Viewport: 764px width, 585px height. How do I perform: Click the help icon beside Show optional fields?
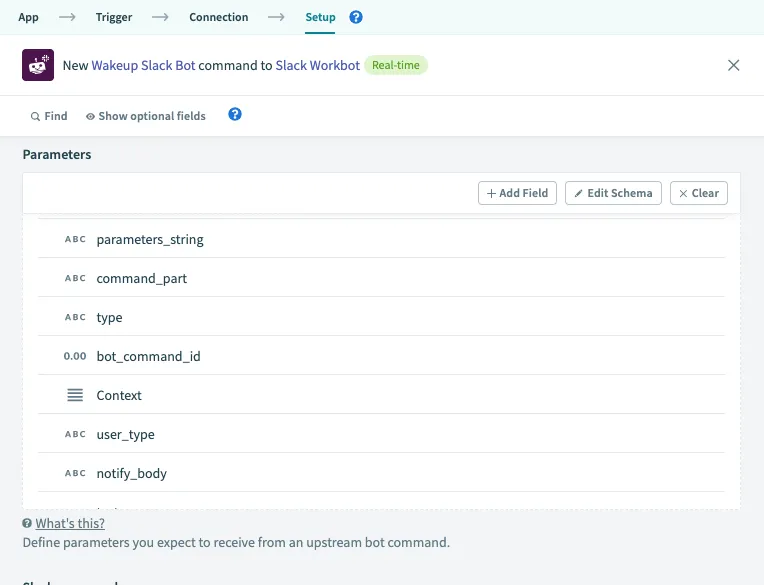235,115
